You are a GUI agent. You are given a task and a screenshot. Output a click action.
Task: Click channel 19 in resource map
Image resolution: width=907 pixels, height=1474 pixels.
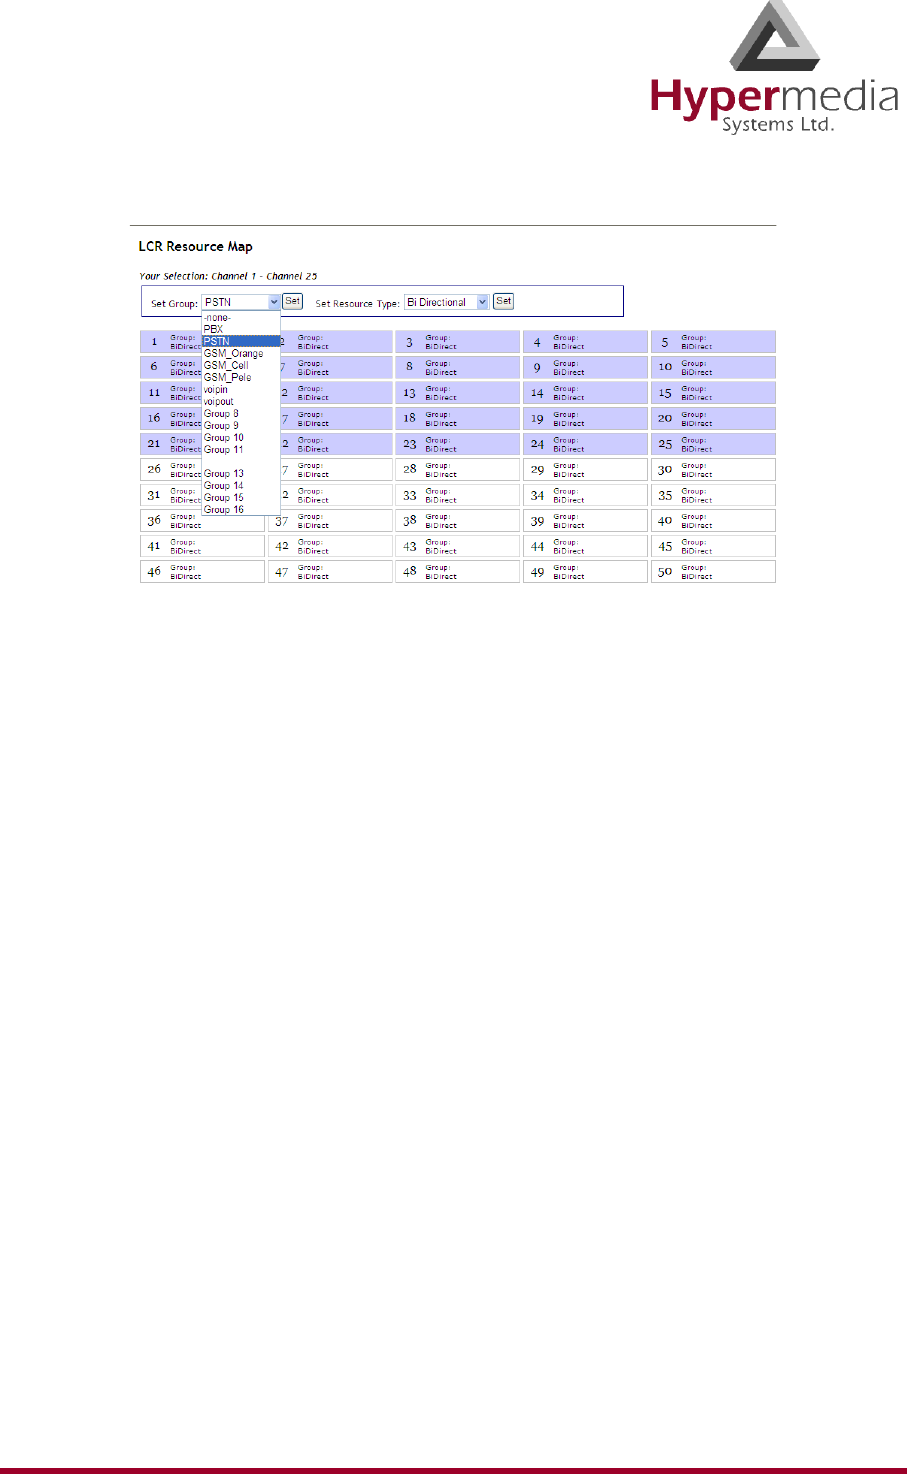coord(585,418)
